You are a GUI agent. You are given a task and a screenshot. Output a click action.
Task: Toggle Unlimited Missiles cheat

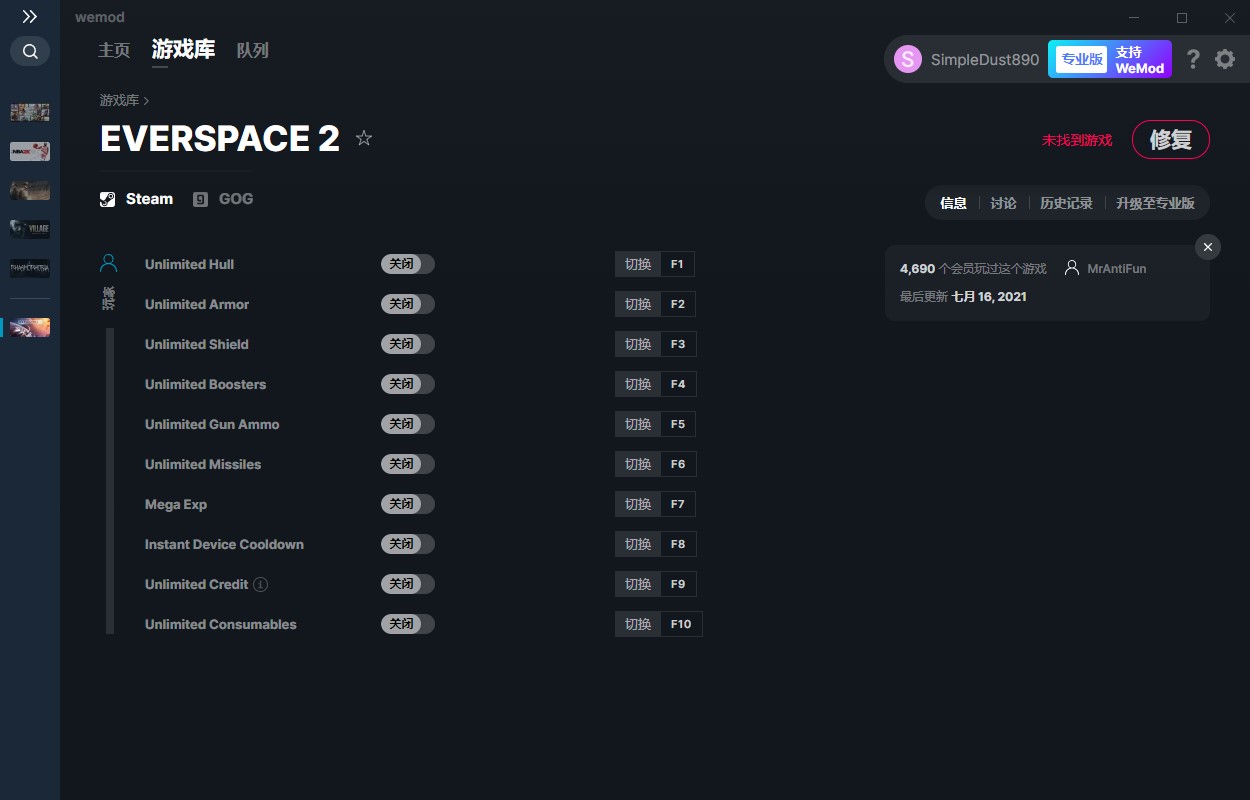coord(408,464)
